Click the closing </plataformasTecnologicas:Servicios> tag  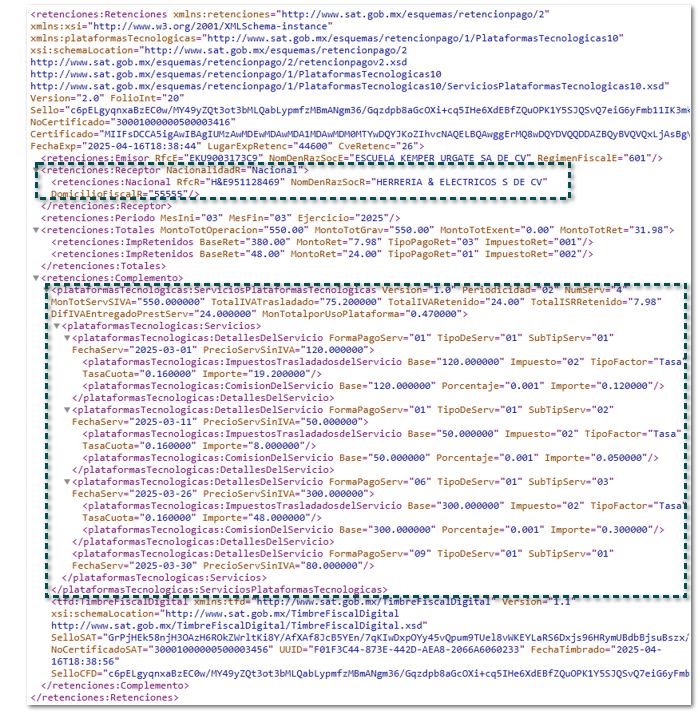(x=164, y=577)
